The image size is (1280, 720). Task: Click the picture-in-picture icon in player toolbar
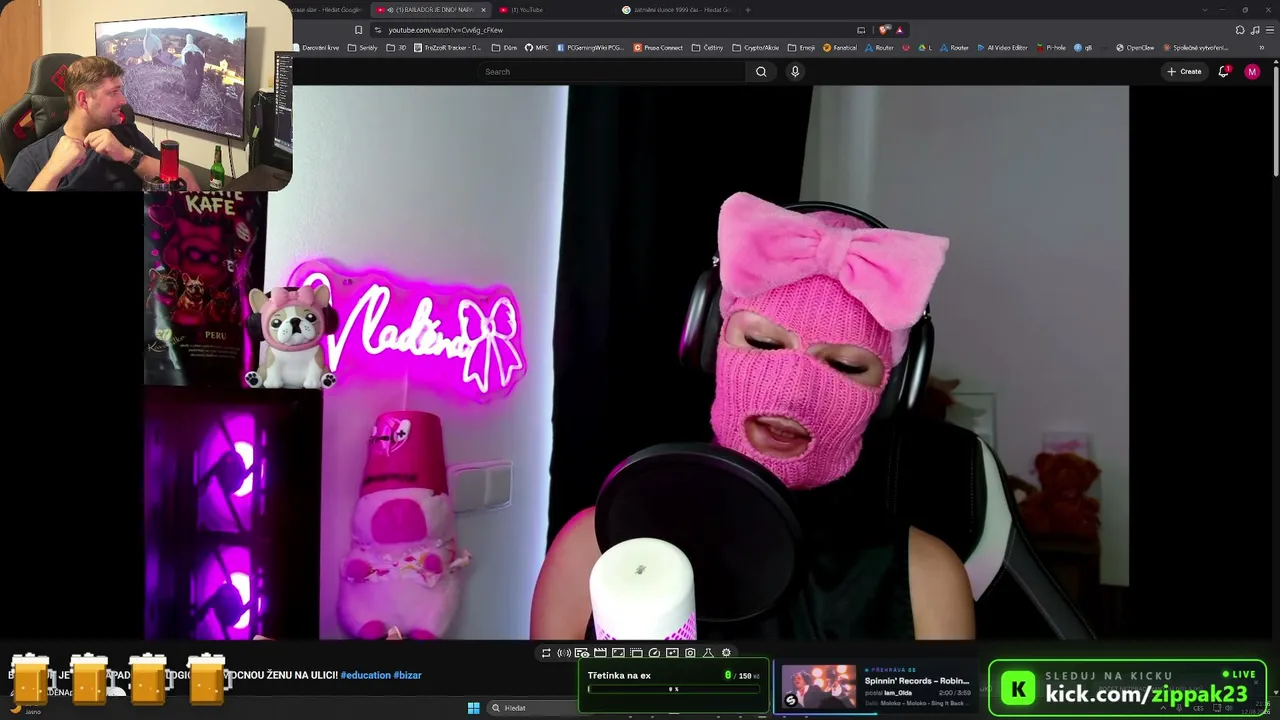click(618, 653)
